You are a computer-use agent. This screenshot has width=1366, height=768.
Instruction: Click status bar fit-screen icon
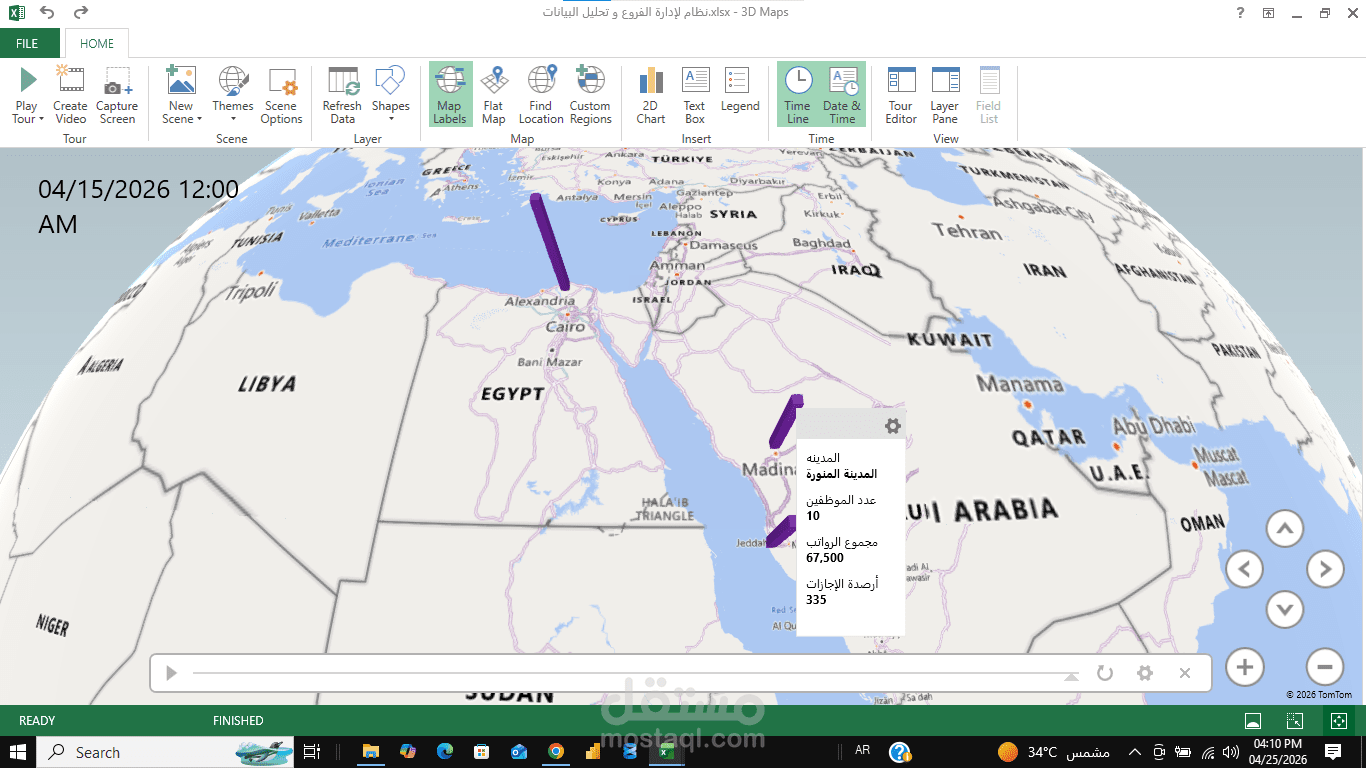[1294, 720]
